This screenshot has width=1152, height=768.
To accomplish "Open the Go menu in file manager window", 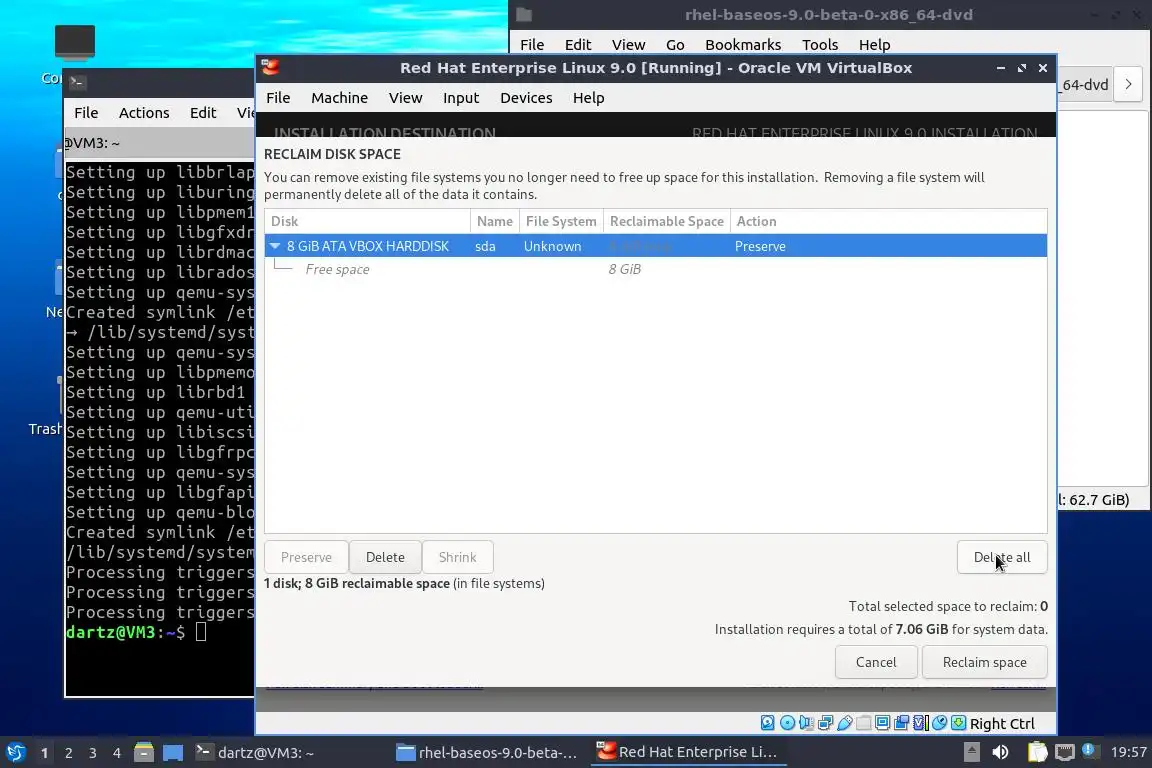I will 675,45.
